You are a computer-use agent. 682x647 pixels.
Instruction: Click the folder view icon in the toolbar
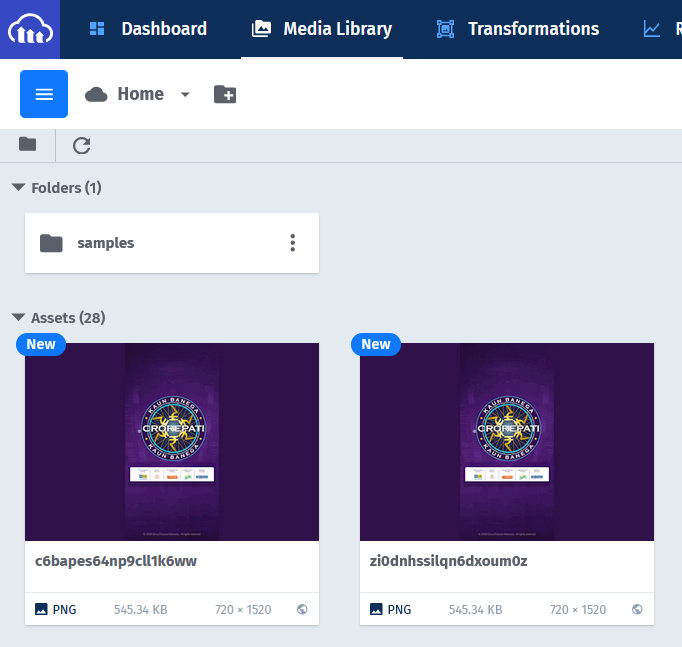[x=27, y=144]
